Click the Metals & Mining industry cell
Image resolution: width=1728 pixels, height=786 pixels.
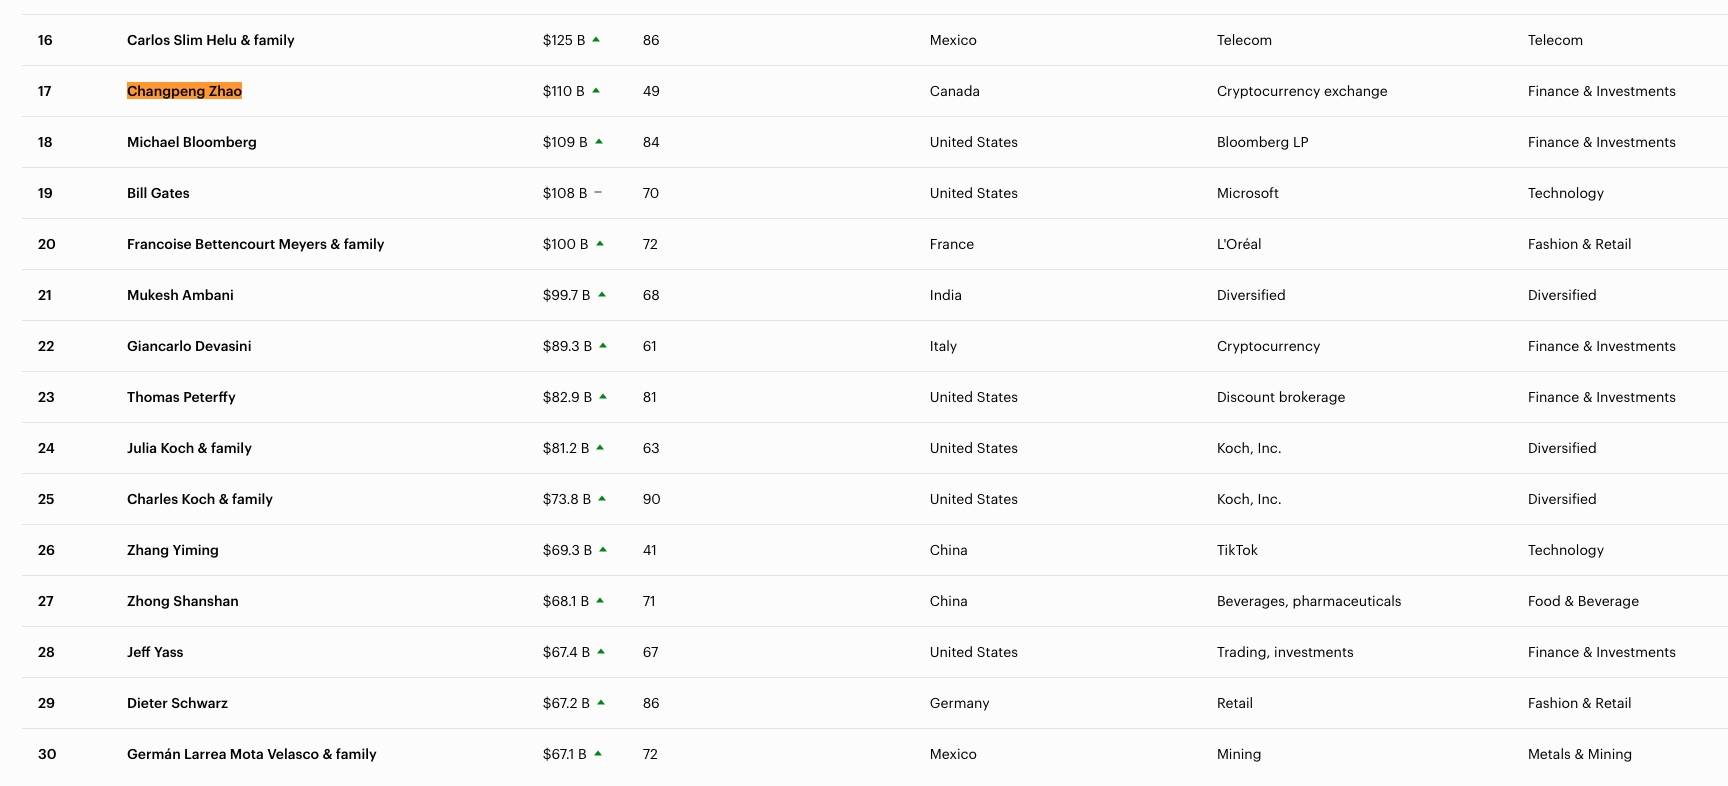click(1579, 754)
